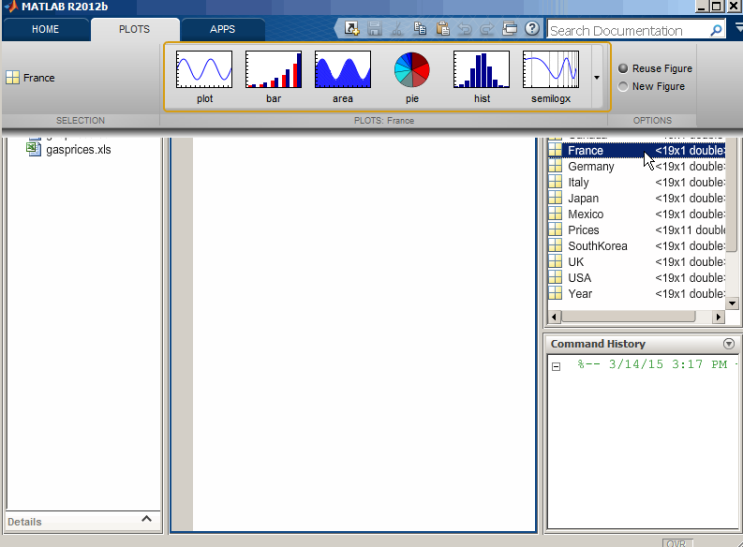
Task: Click the Italy variable in workspace
Action: [x=636, y=182]
